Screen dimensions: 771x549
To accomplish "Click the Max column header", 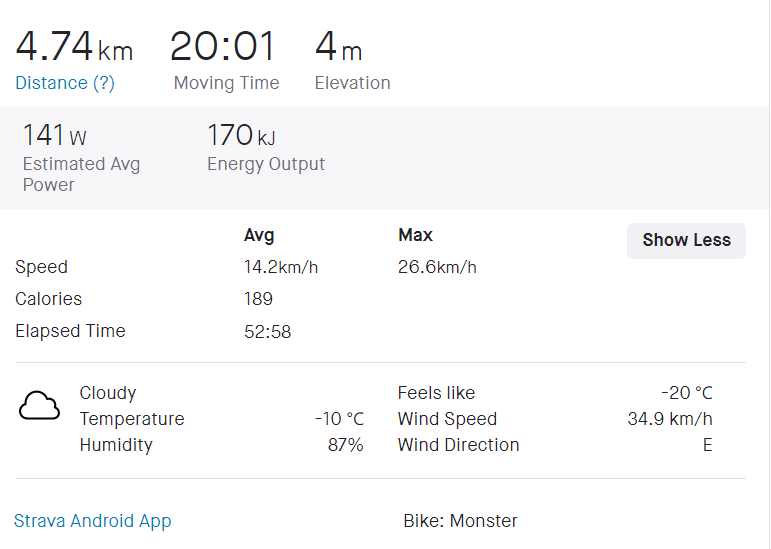I will (415, 236).
